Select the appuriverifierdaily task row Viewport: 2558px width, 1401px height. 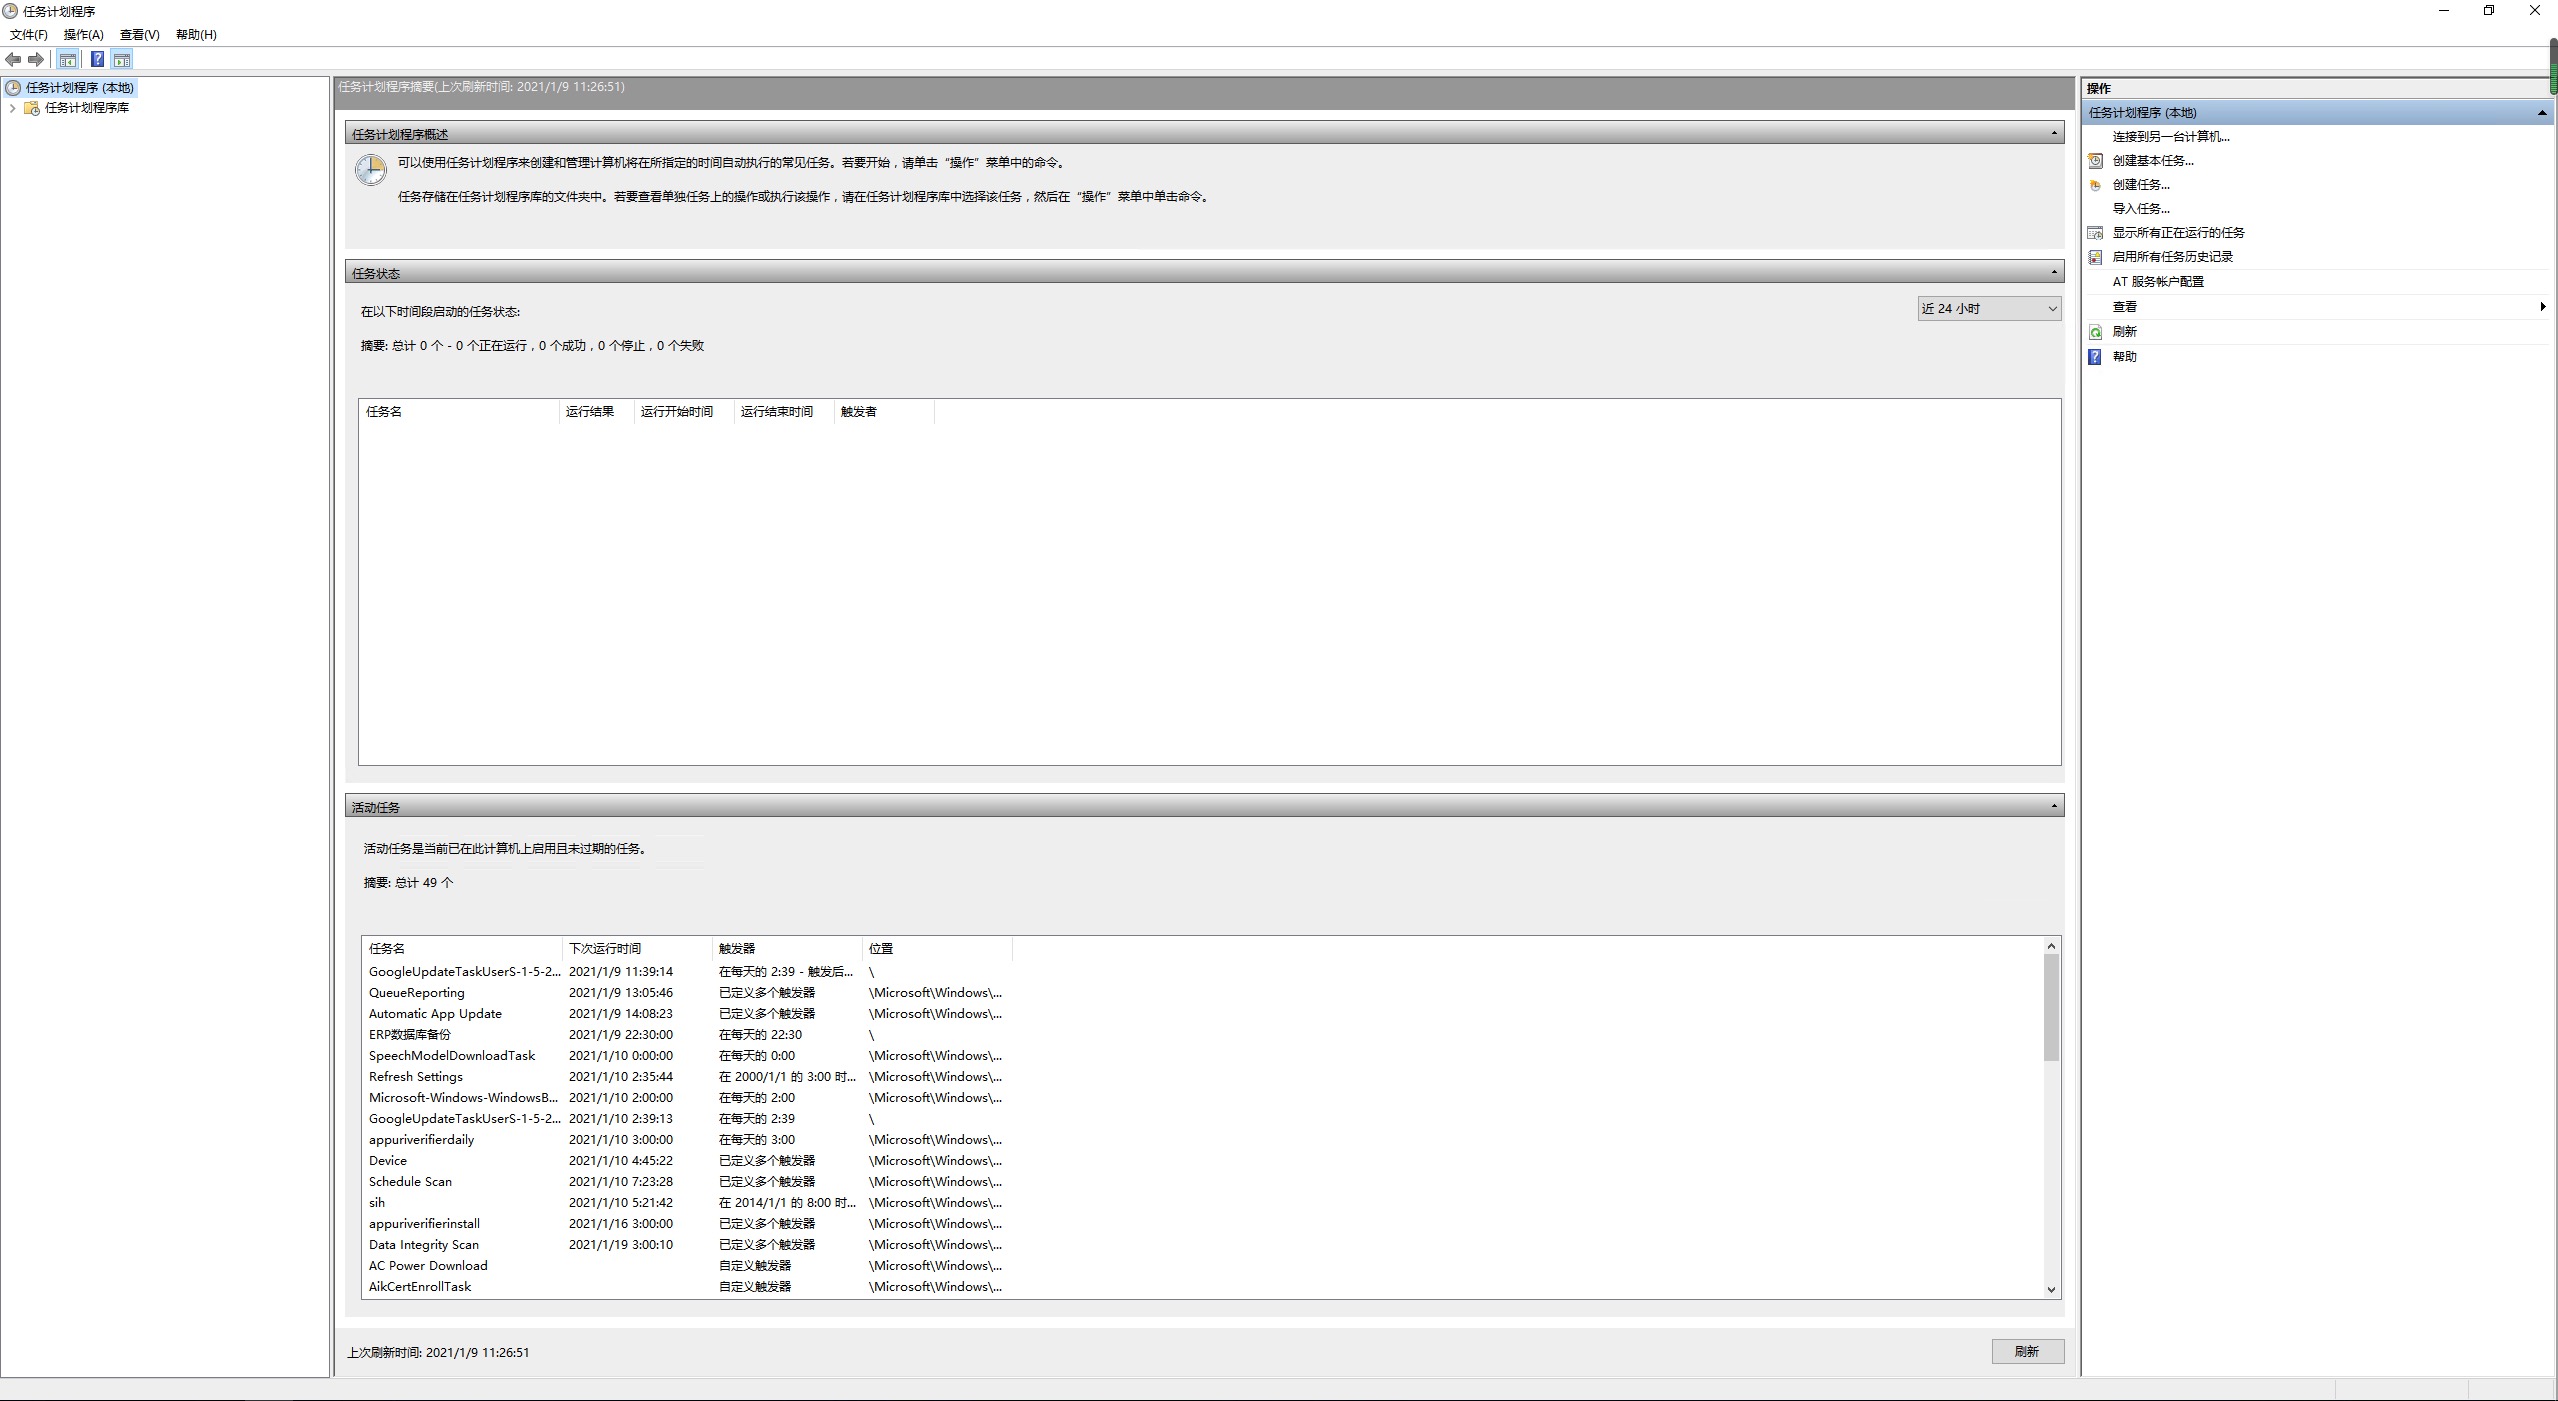click(687, 1140)
